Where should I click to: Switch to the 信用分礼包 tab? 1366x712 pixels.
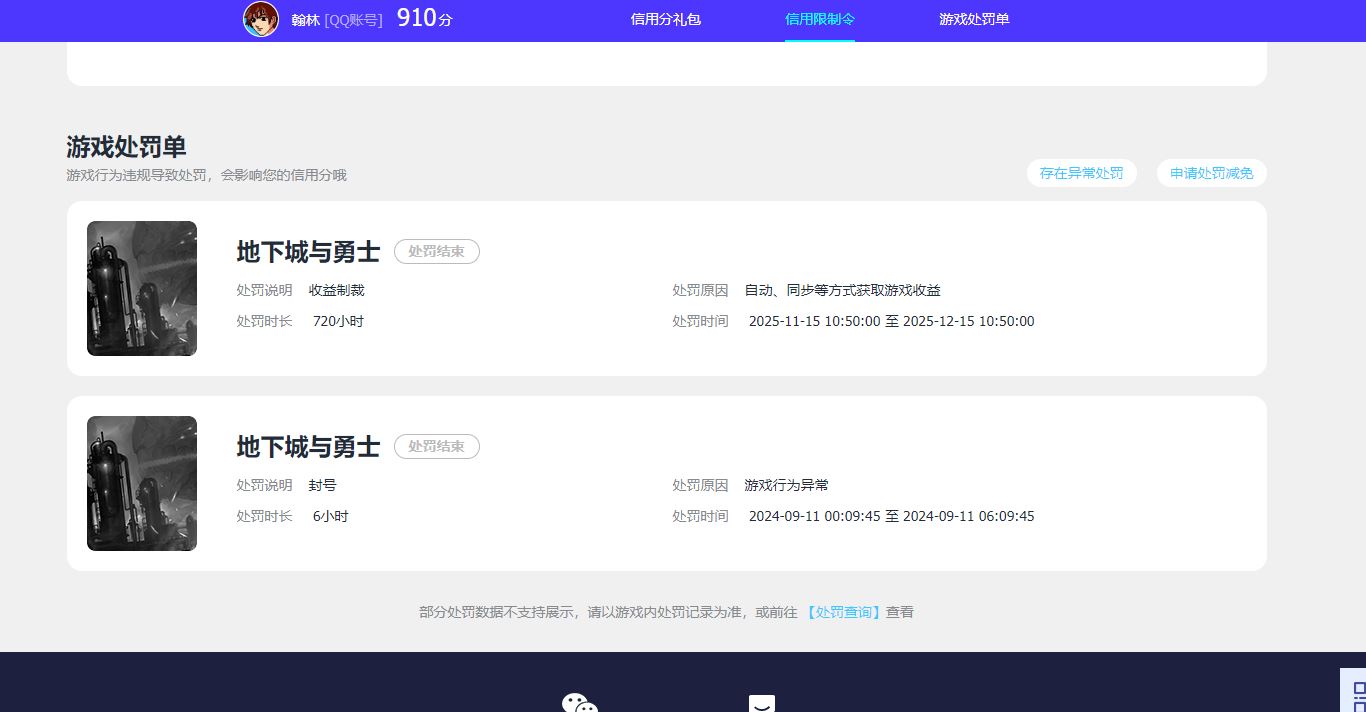point(665,19)
